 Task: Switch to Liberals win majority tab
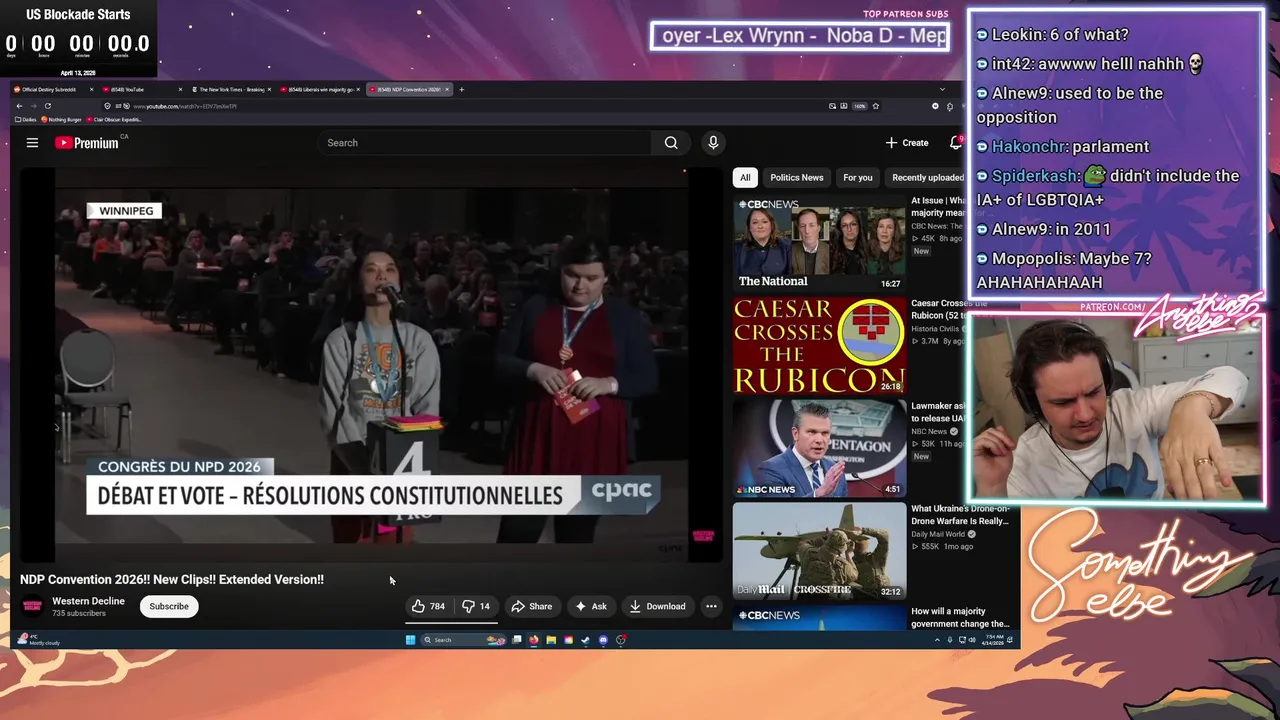coord(319,89)
